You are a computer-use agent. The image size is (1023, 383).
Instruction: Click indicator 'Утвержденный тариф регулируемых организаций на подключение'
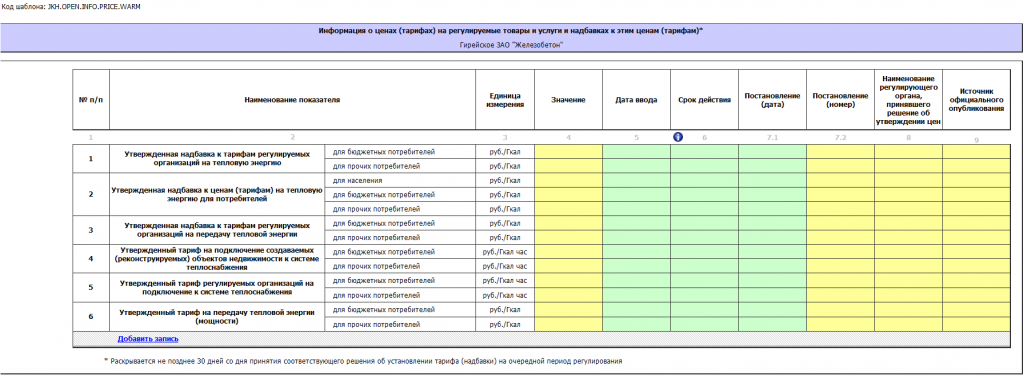(217, 288)
